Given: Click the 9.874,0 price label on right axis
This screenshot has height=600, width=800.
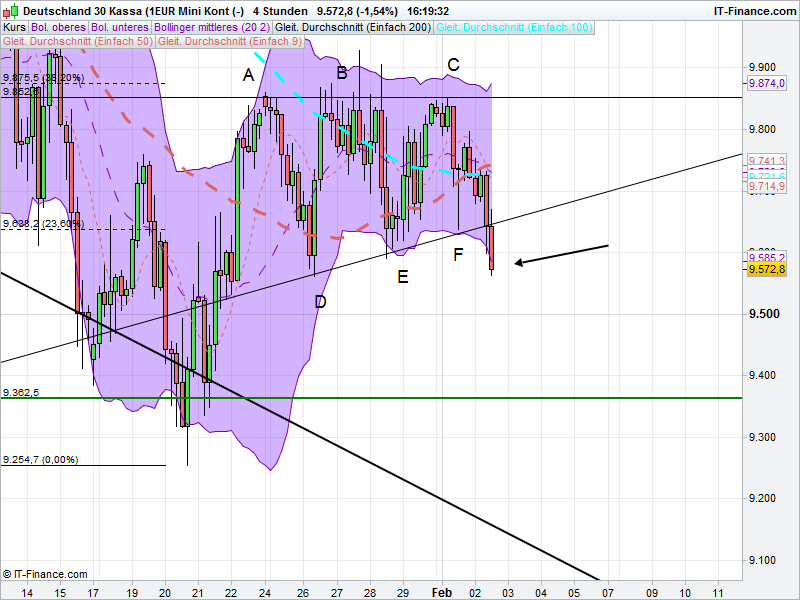Looking at the screenshot, I should 768,84.
